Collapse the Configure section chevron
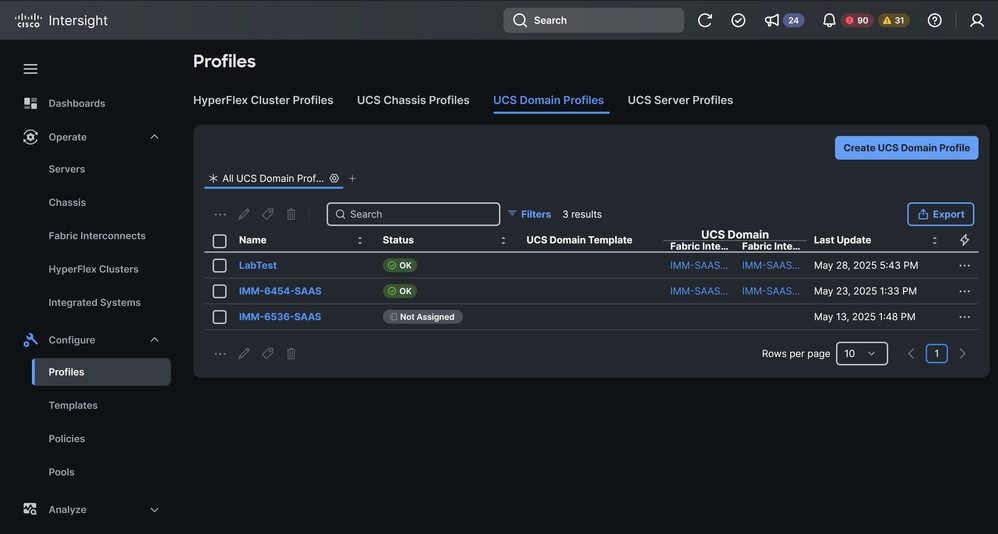This screenshot has width=998, height=534. pyautogui.click(x=154, y=340)
